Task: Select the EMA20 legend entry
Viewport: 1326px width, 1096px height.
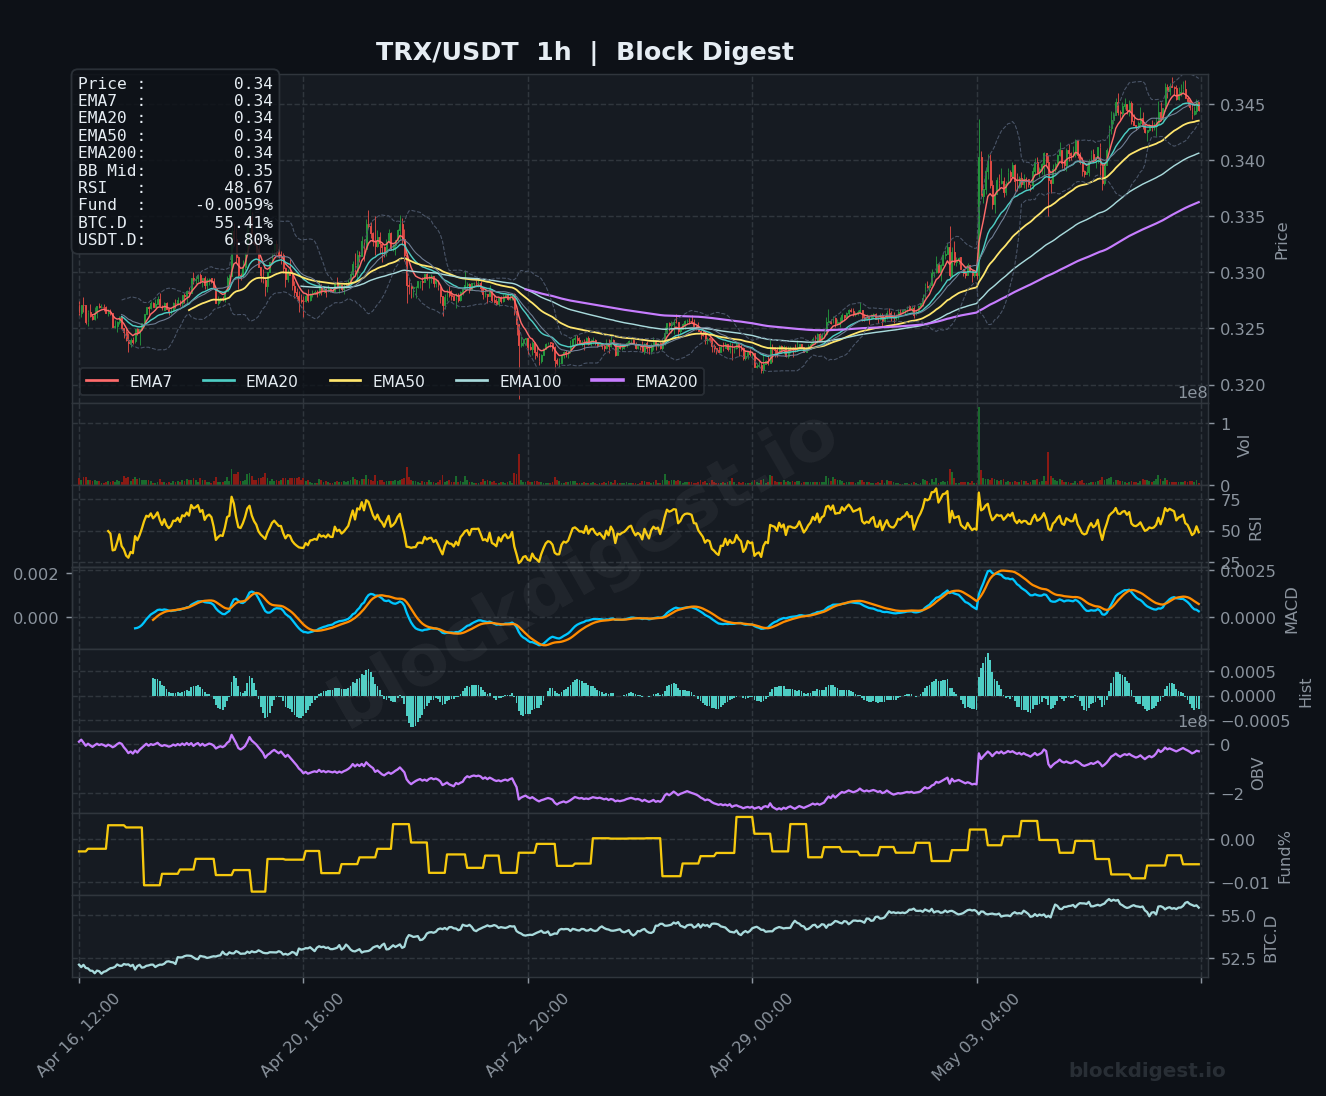Action: coord(250,381)
